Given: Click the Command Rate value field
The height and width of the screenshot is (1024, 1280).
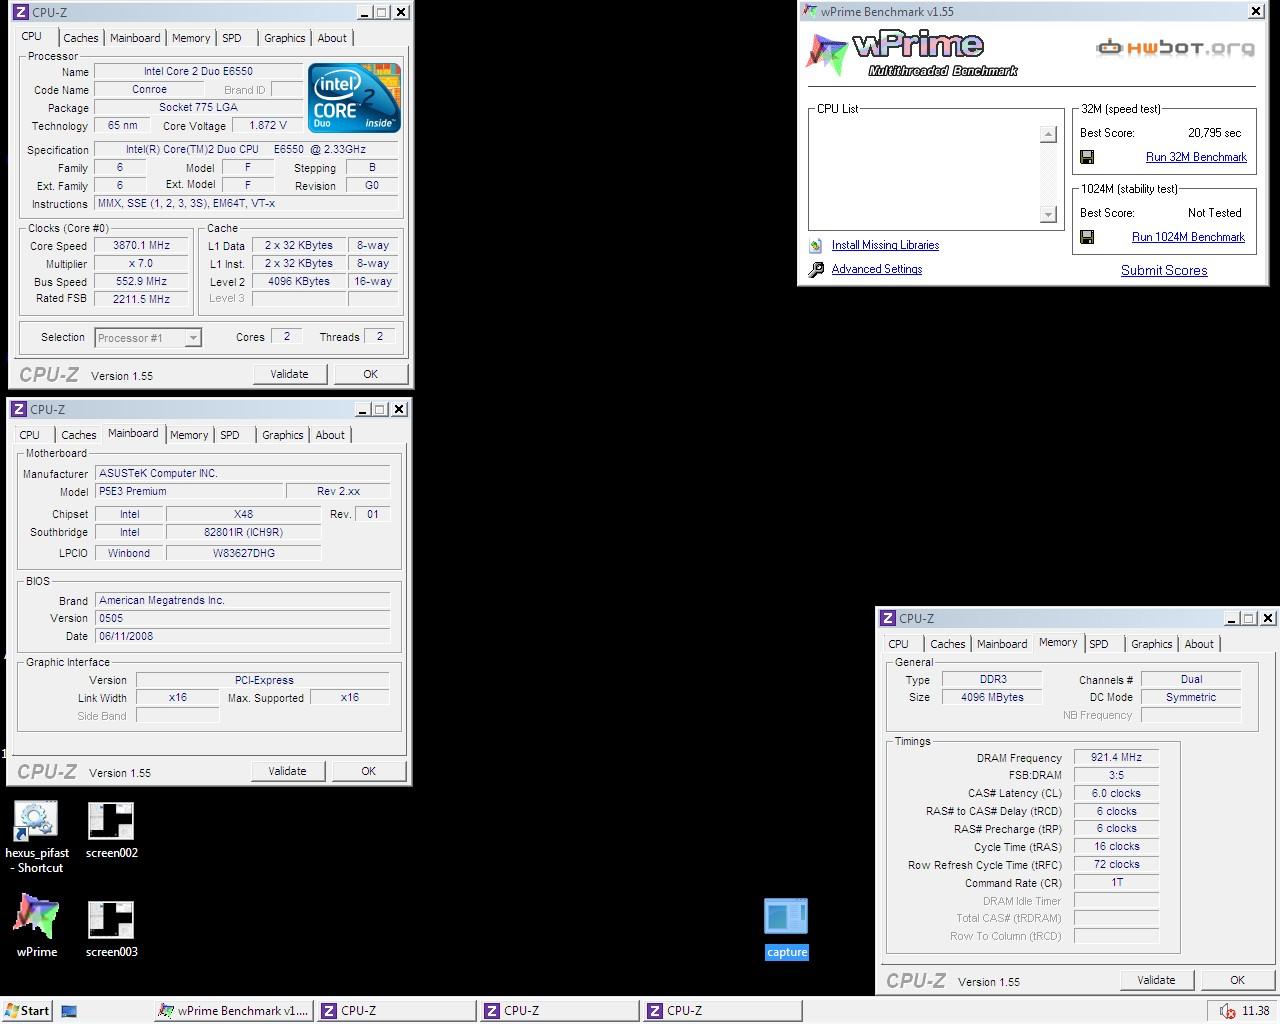Looking at the screenshot, I should coord(1116,883).
